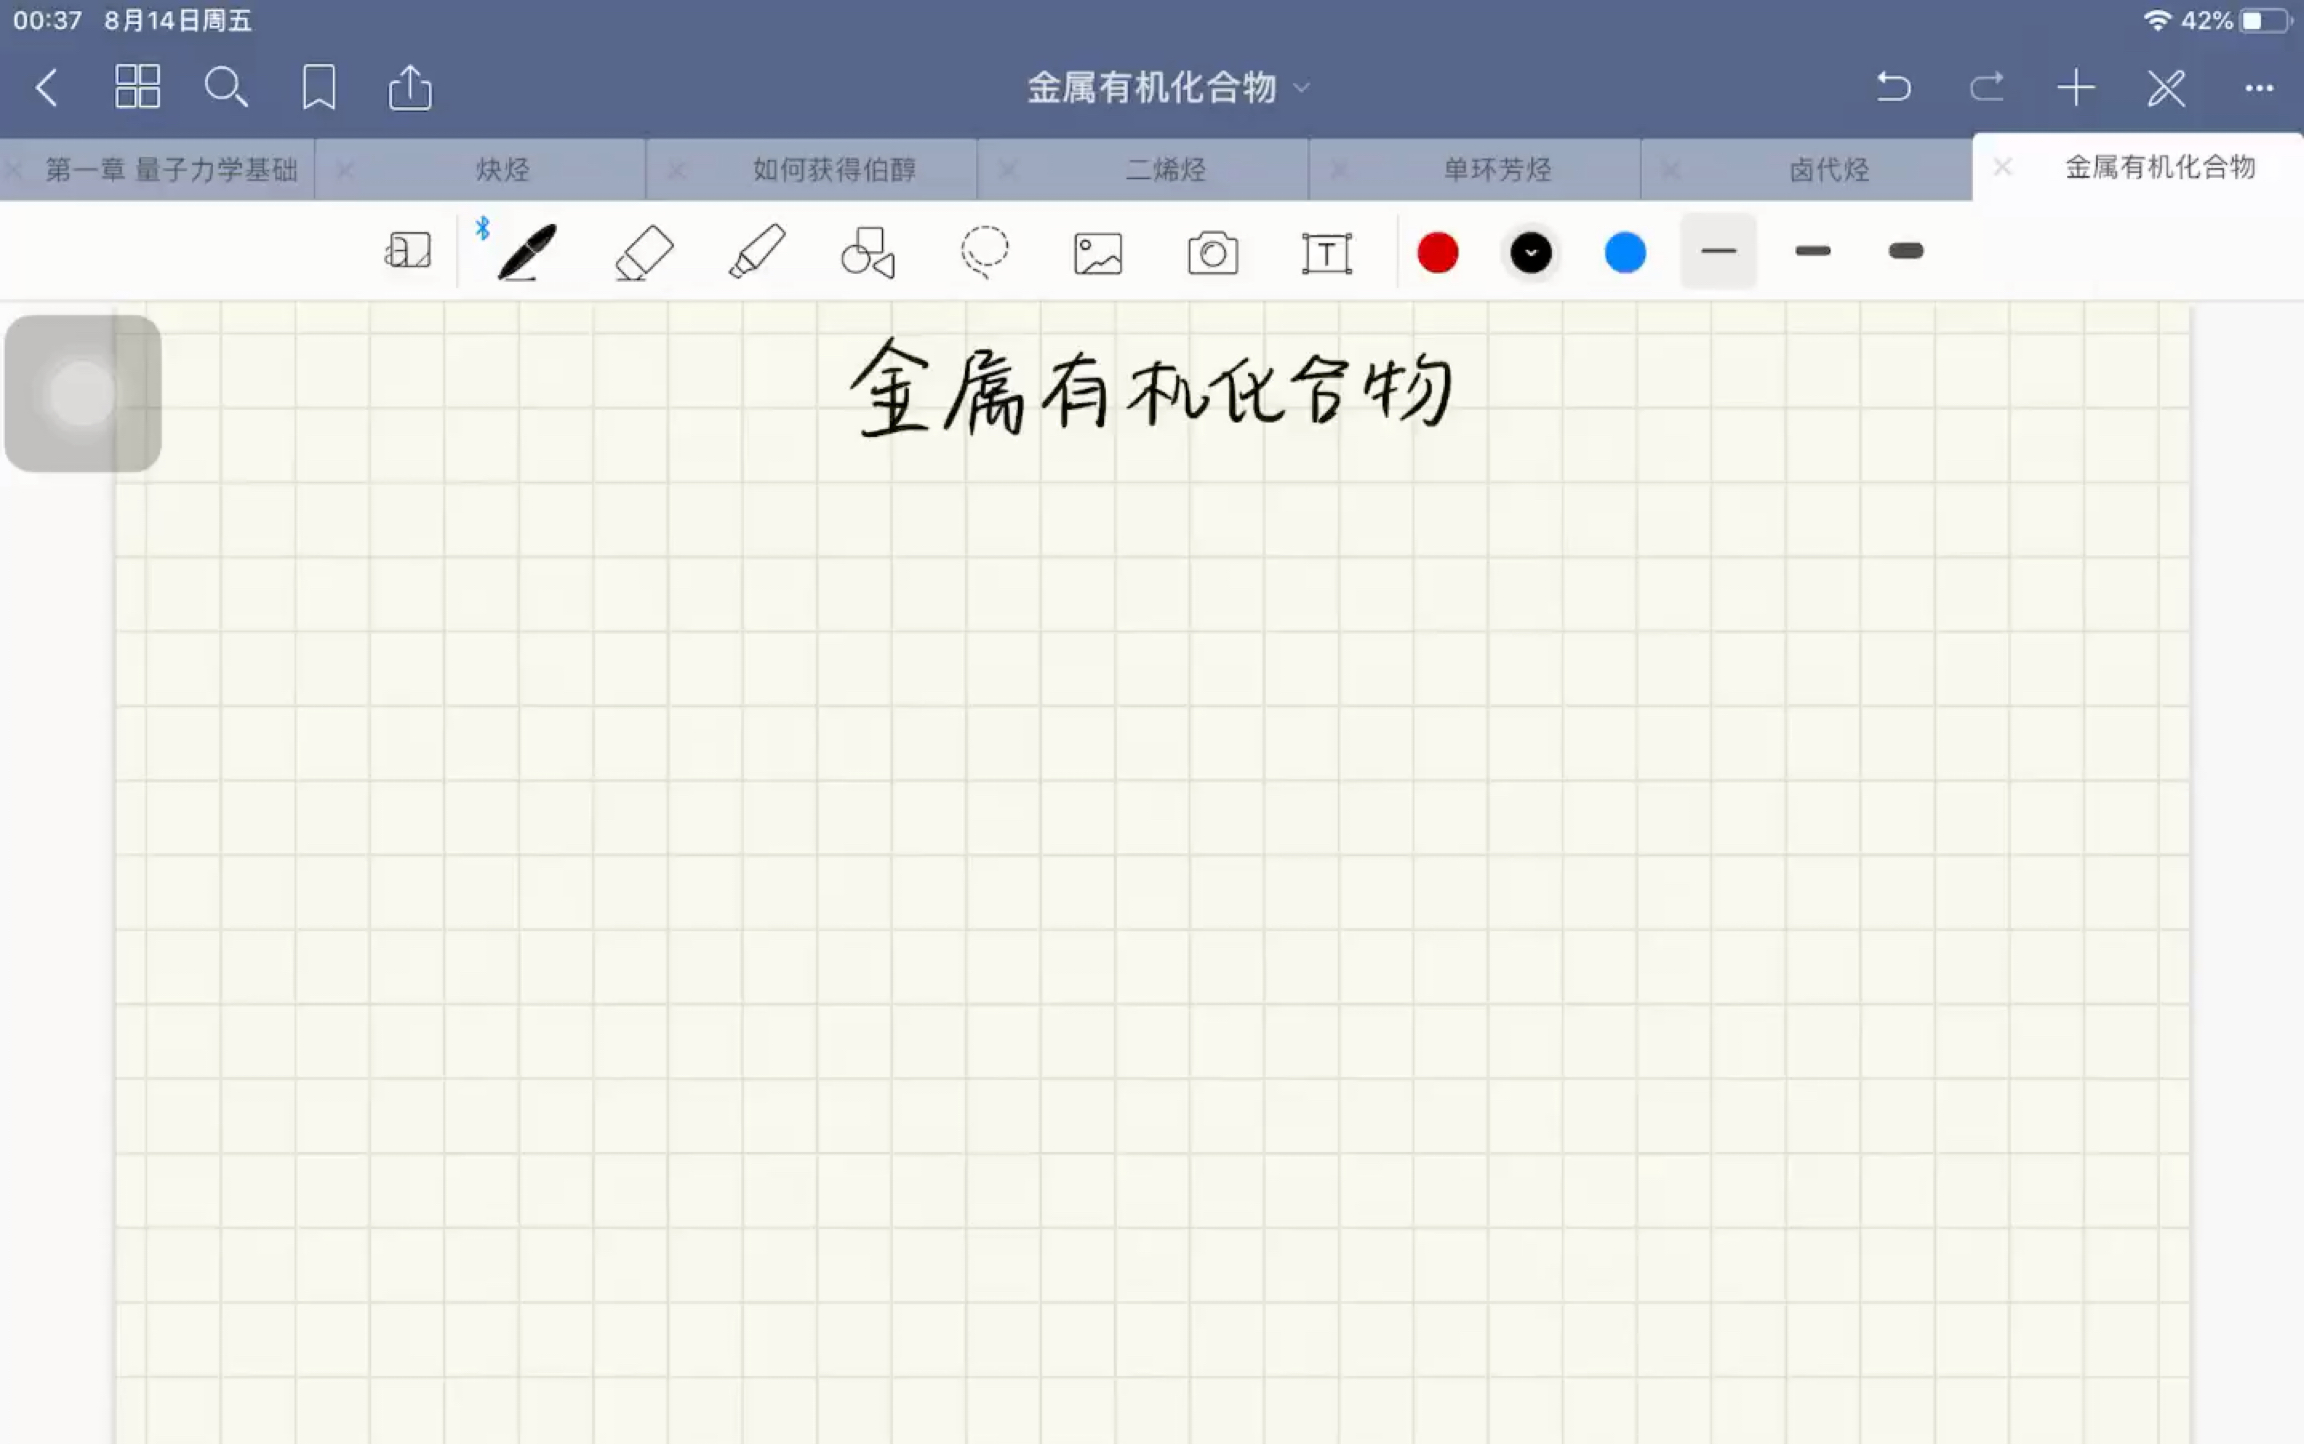Open bookmark panel
The width and height of the screenshot is (2304, 1444).
click(318, 87)
